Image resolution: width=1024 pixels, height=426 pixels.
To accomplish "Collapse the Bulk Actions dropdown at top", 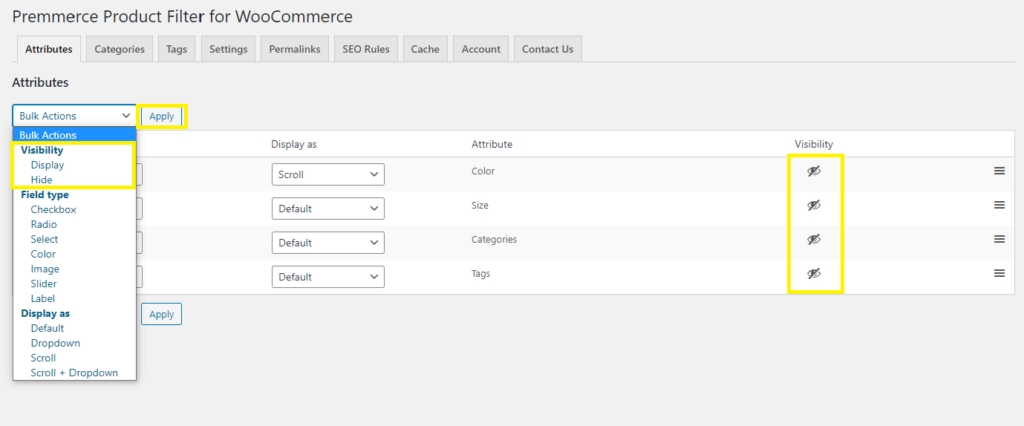I will [74, 116].
